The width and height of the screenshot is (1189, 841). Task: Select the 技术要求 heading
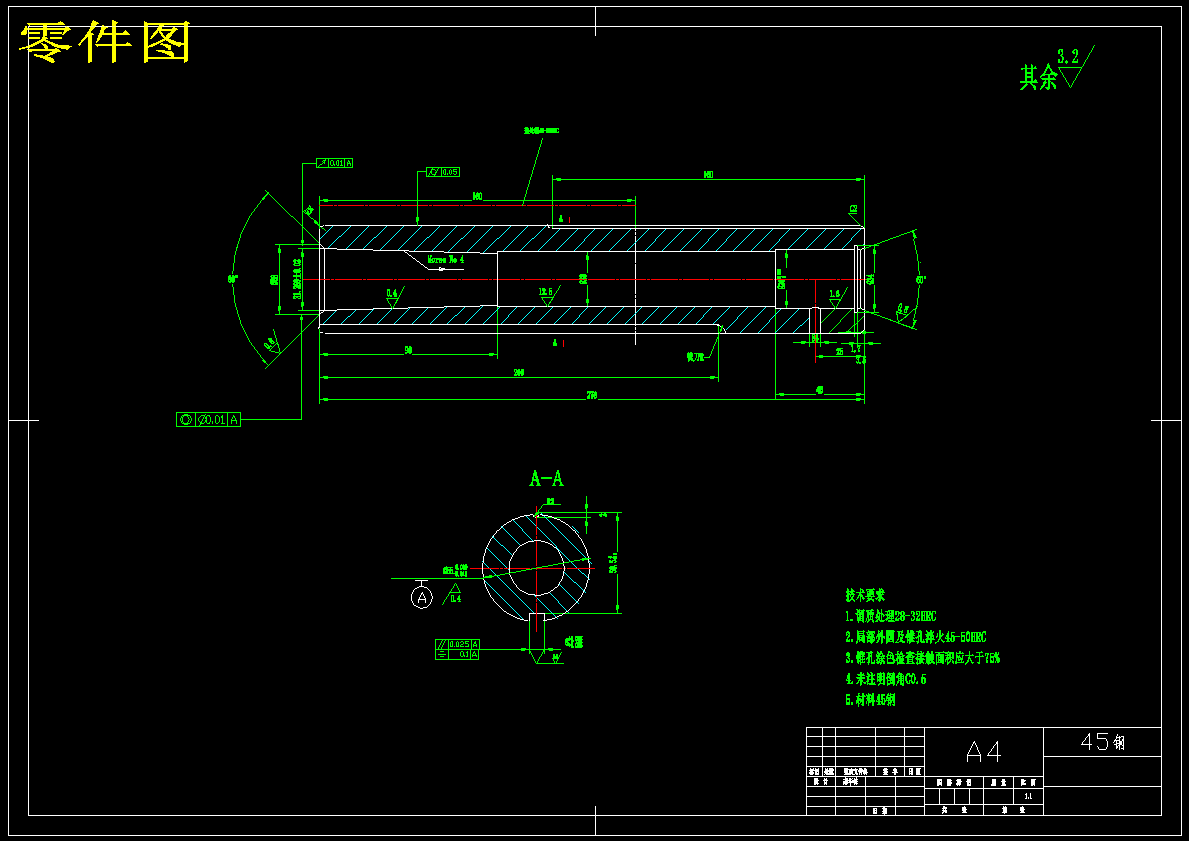pos(865,595)
